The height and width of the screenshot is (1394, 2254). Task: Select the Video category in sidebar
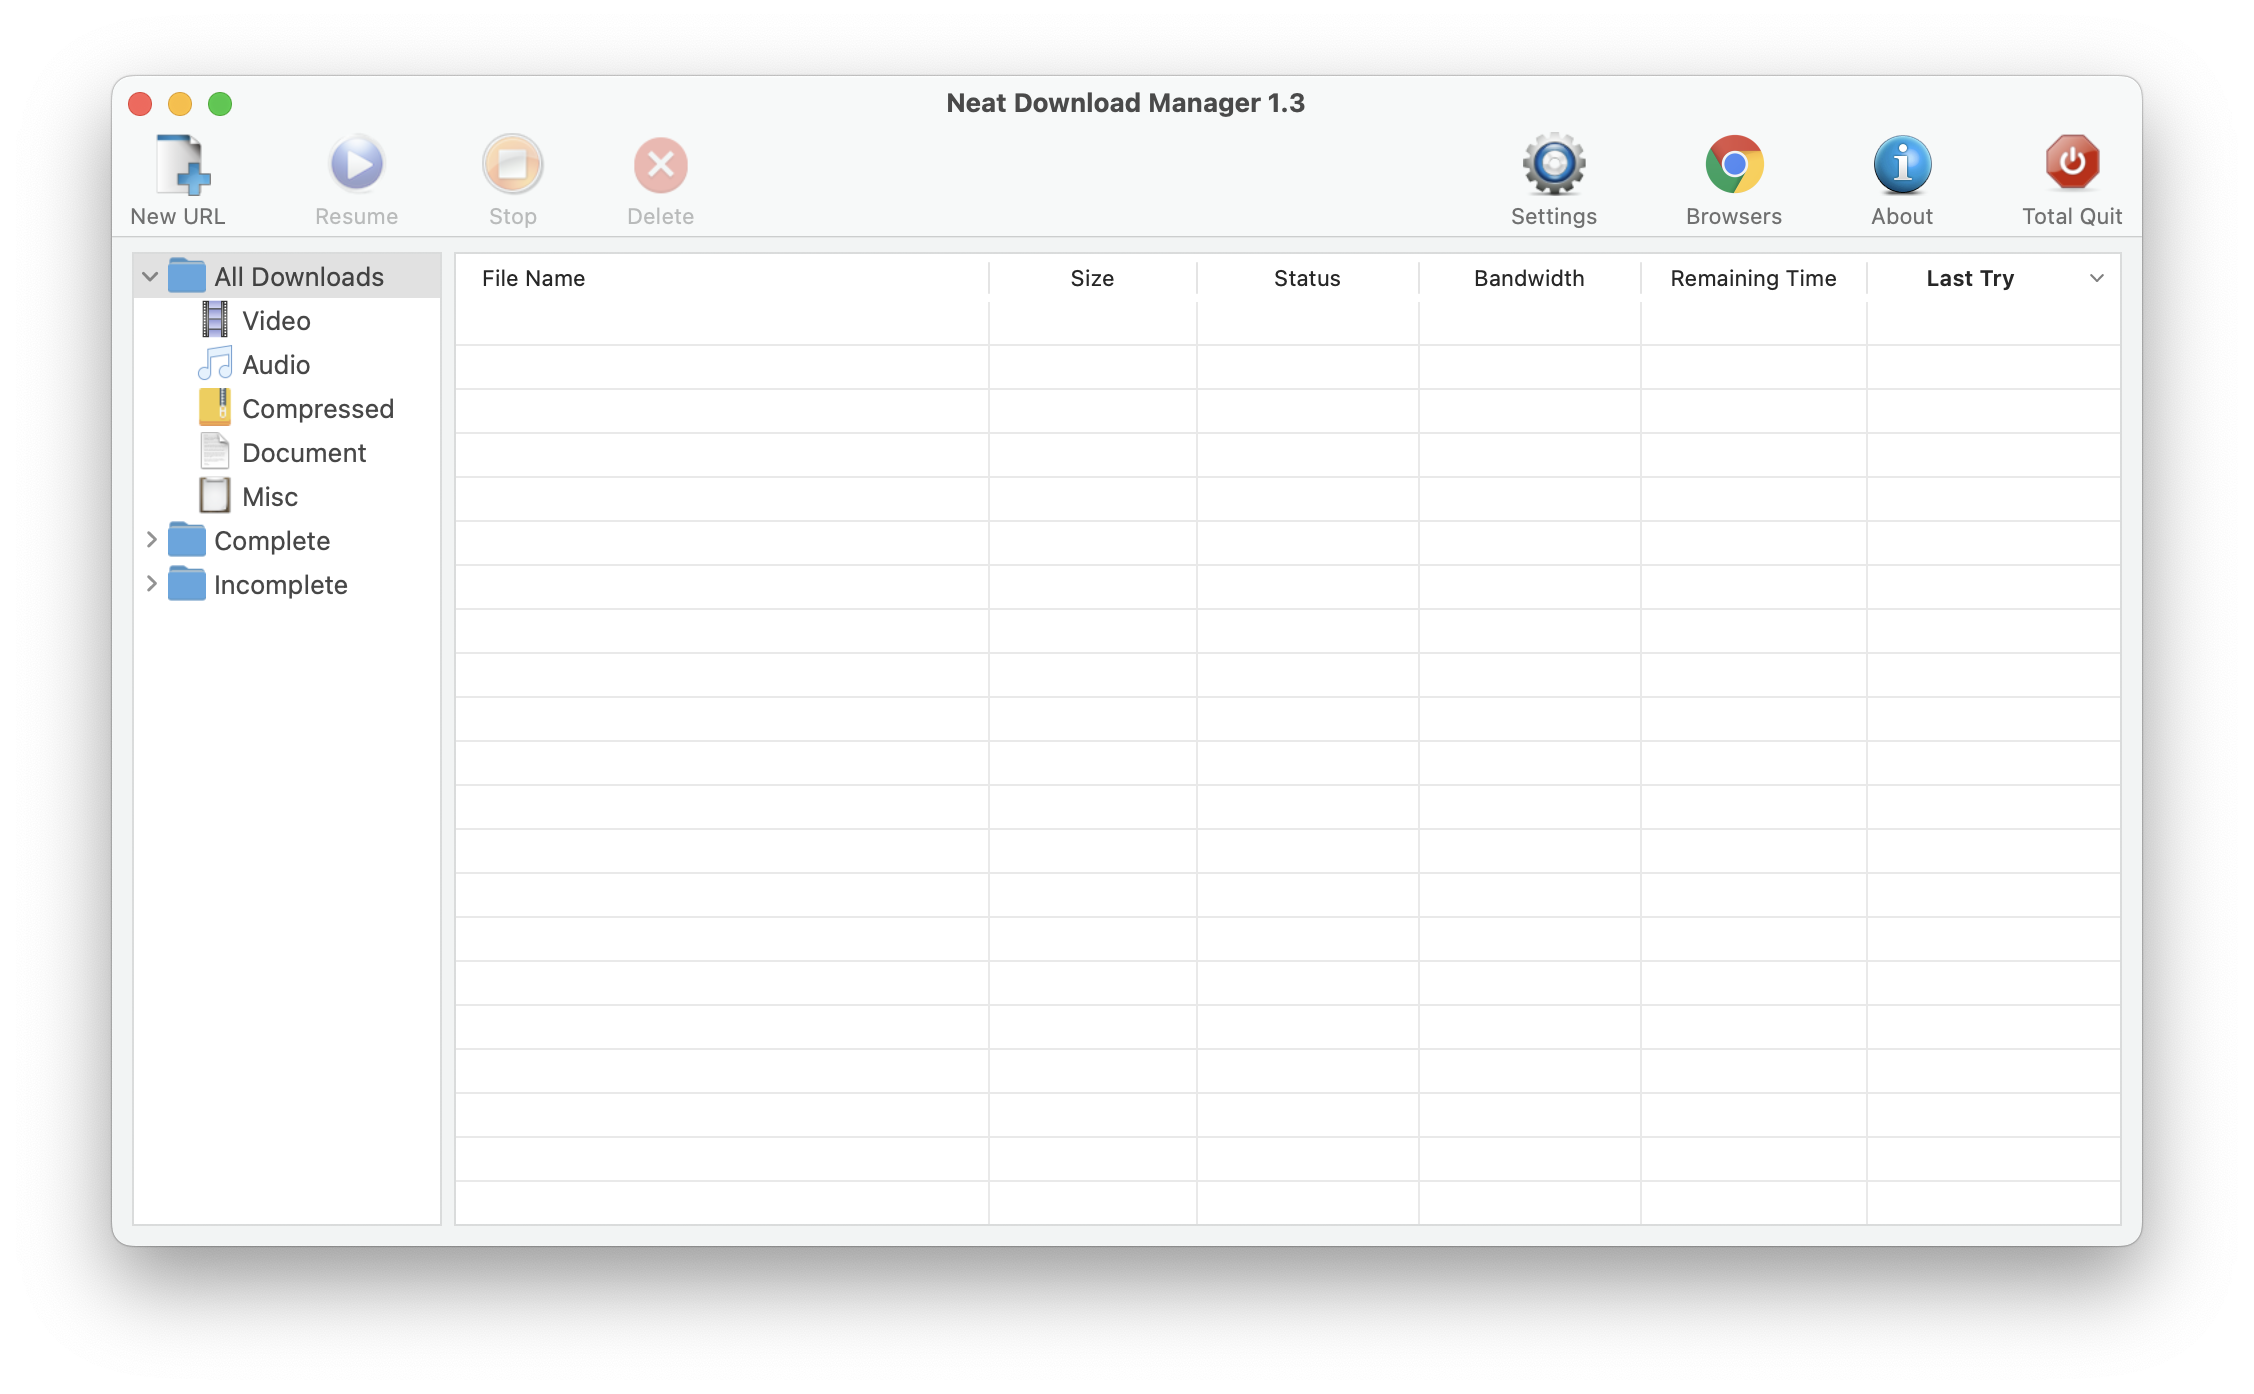[275, 320]
